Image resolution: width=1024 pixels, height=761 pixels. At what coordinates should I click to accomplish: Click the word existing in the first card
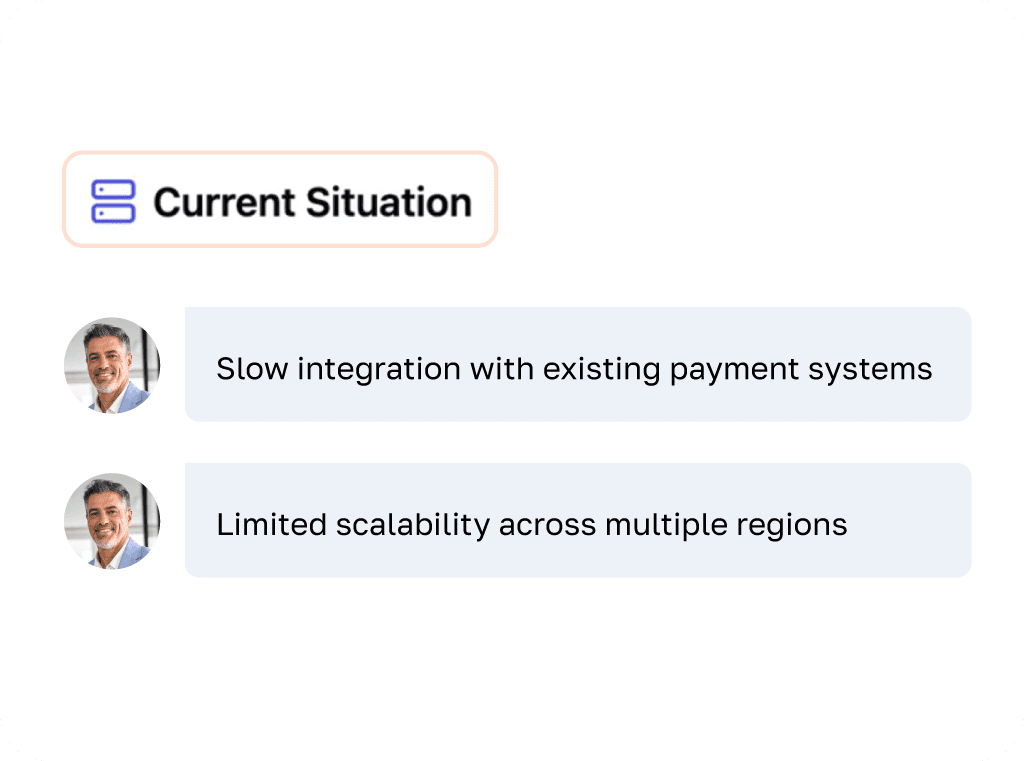pos(601,370)
